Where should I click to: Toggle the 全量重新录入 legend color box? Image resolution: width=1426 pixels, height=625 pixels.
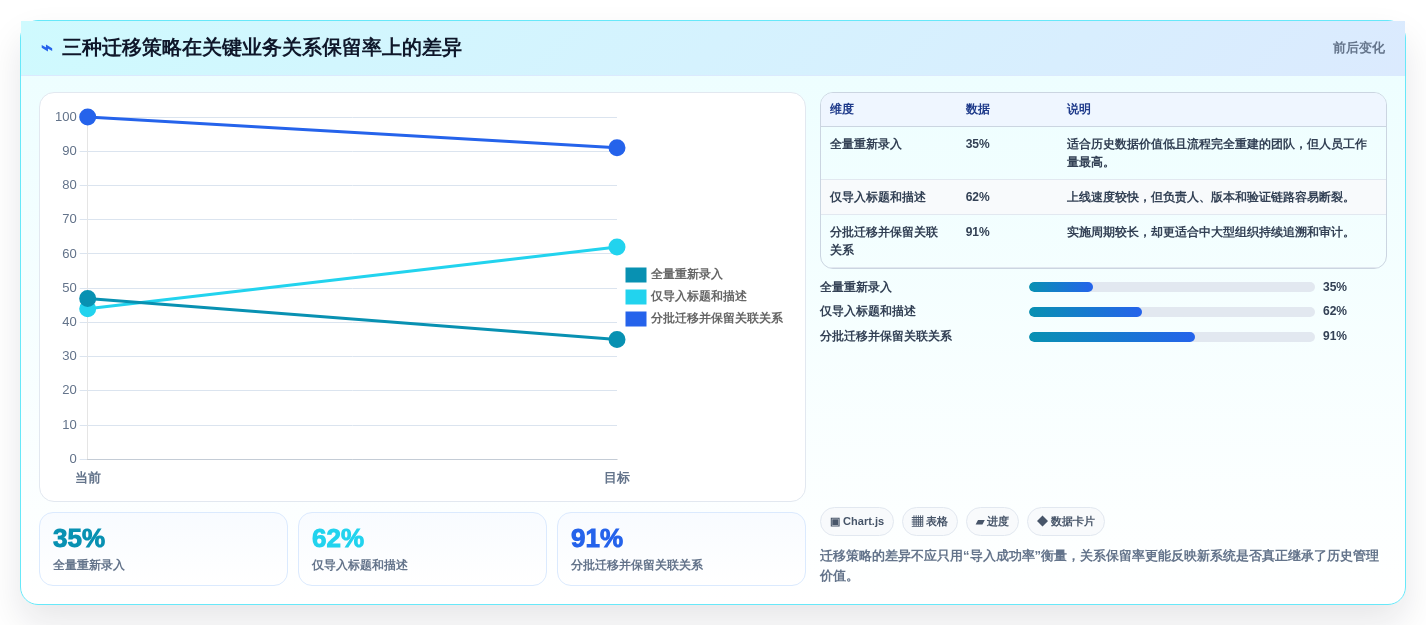636,275
